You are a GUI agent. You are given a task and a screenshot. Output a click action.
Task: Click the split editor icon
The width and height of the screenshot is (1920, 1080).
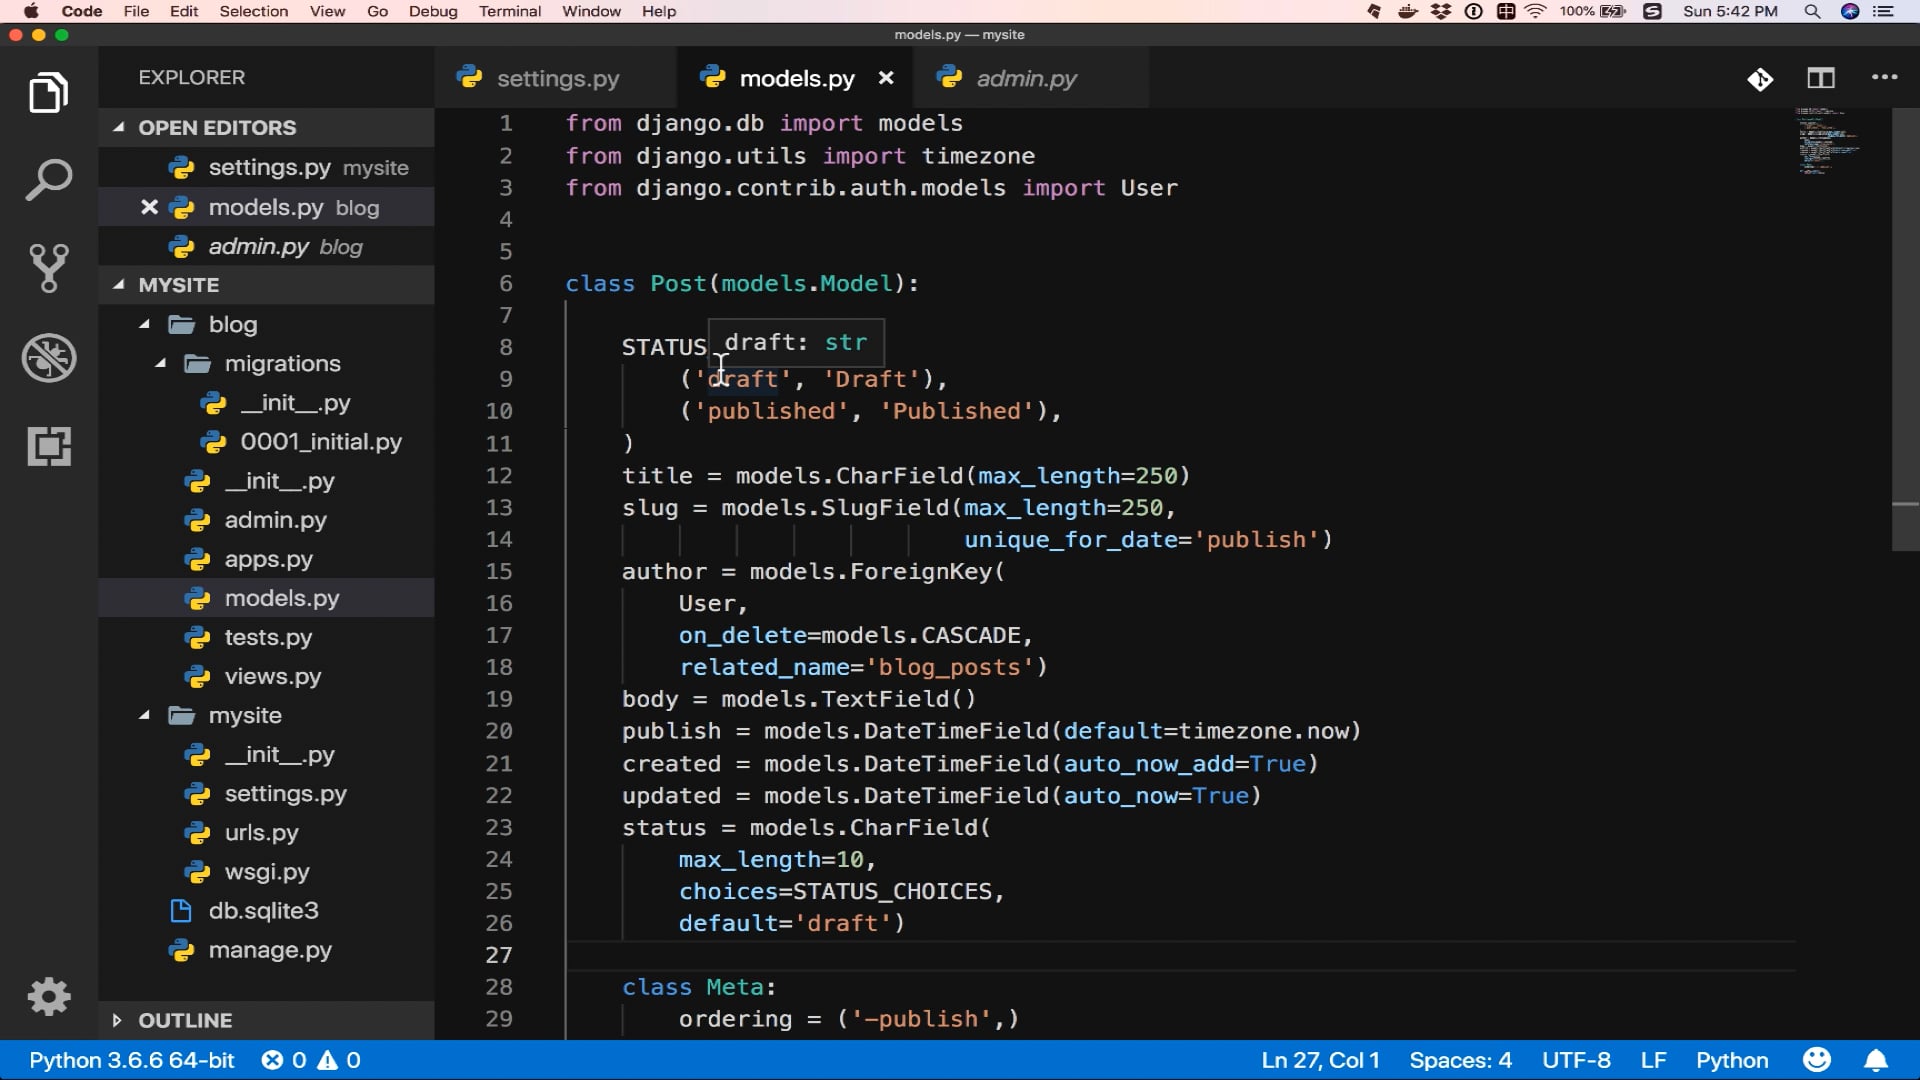click(1820, 78)
